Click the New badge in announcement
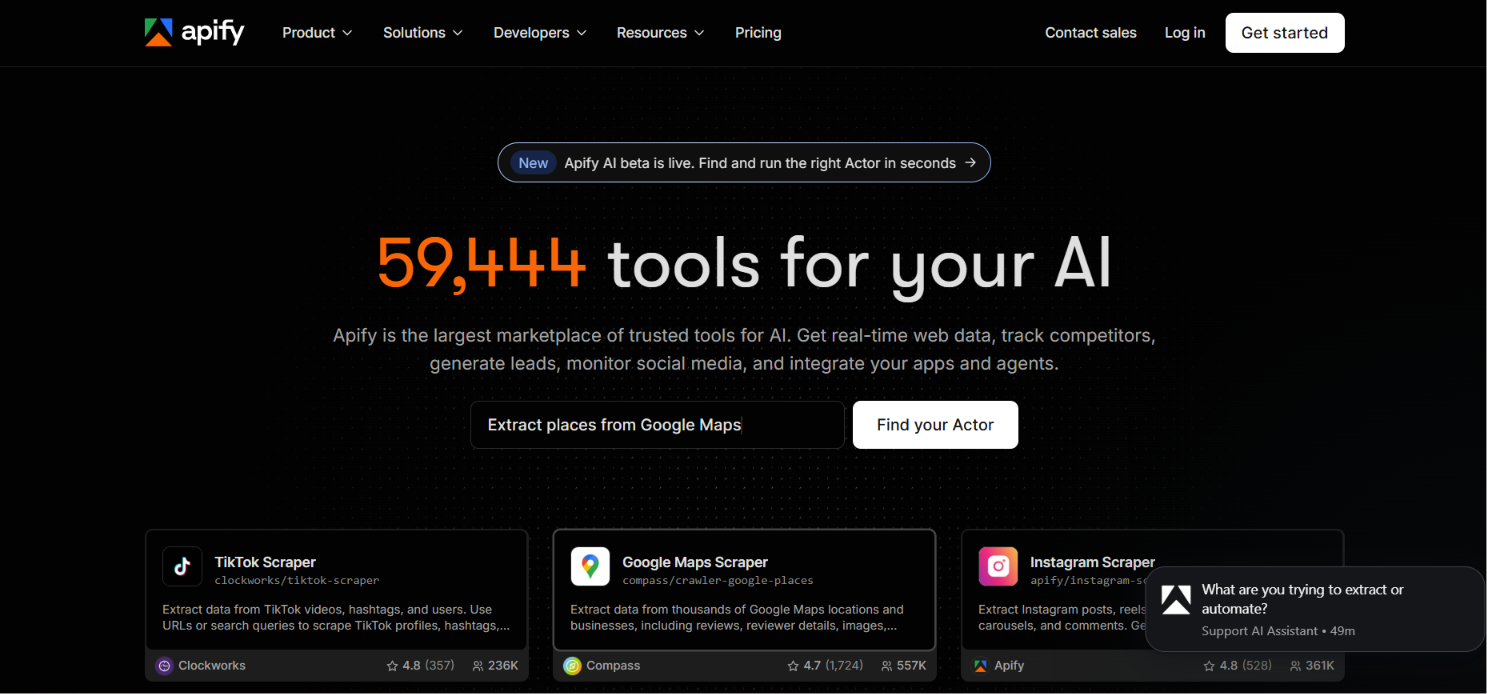This screenshot has height=694, width=1487. tap(533, 163)
